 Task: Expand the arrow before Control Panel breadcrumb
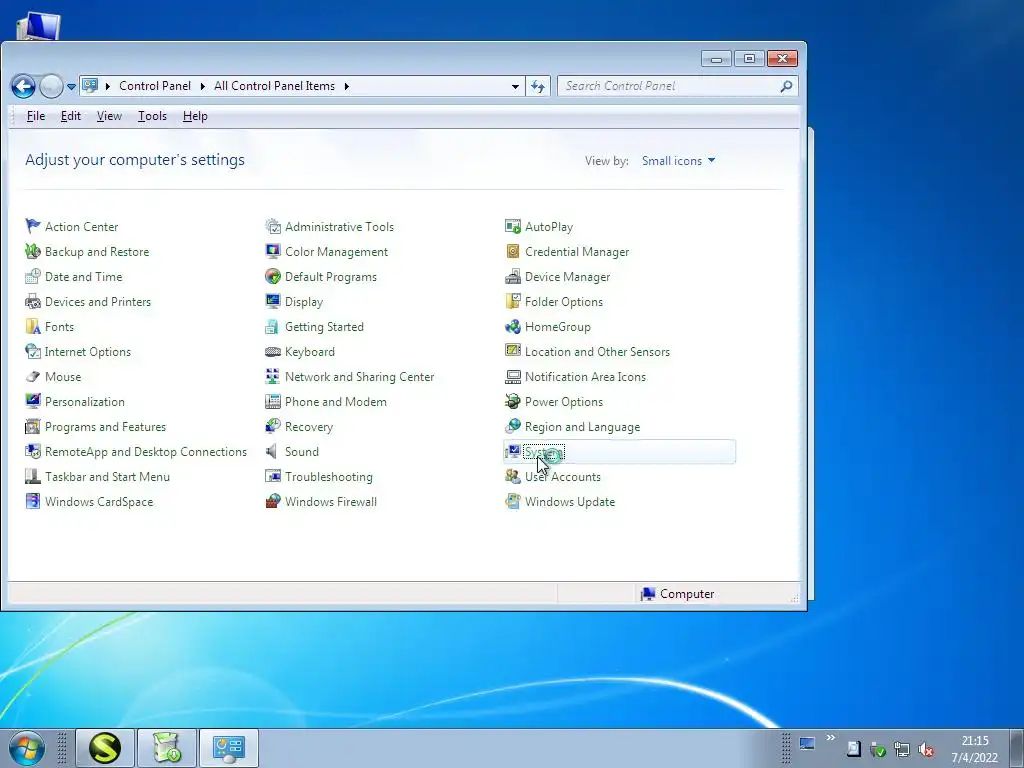(108, 86)
